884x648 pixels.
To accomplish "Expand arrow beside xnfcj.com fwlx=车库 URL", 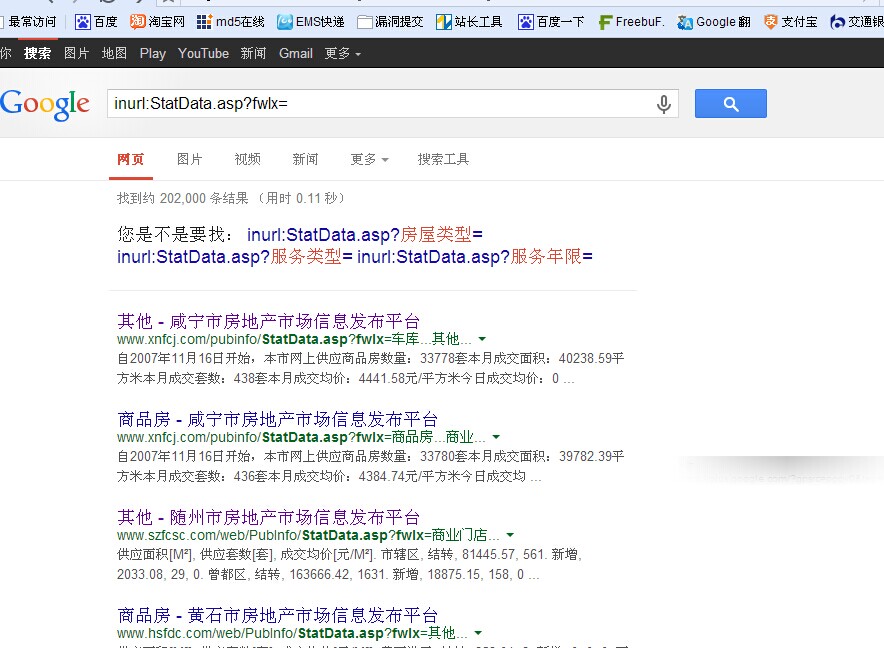I will click(482, 340).
